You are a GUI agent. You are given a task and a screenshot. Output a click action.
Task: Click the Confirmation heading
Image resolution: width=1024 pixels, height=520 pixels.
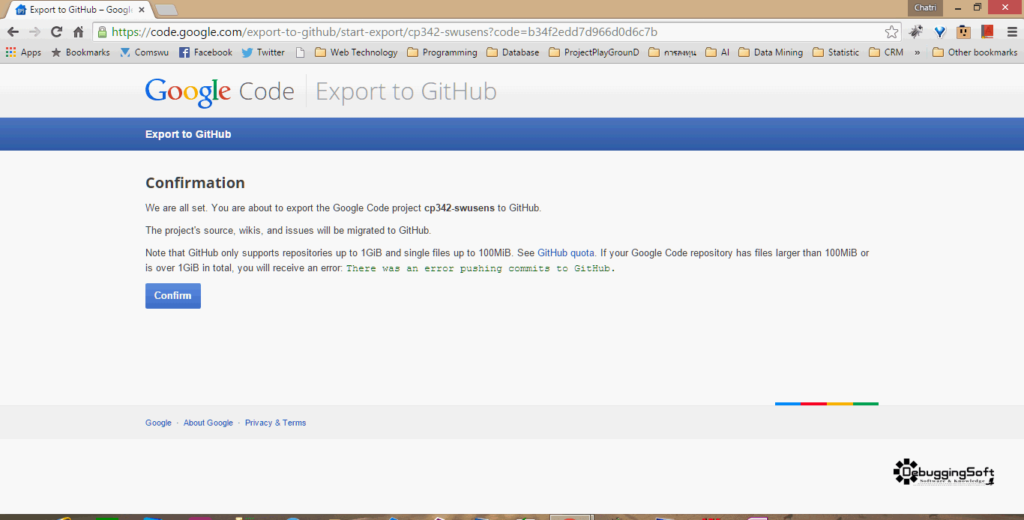(195, 182)
